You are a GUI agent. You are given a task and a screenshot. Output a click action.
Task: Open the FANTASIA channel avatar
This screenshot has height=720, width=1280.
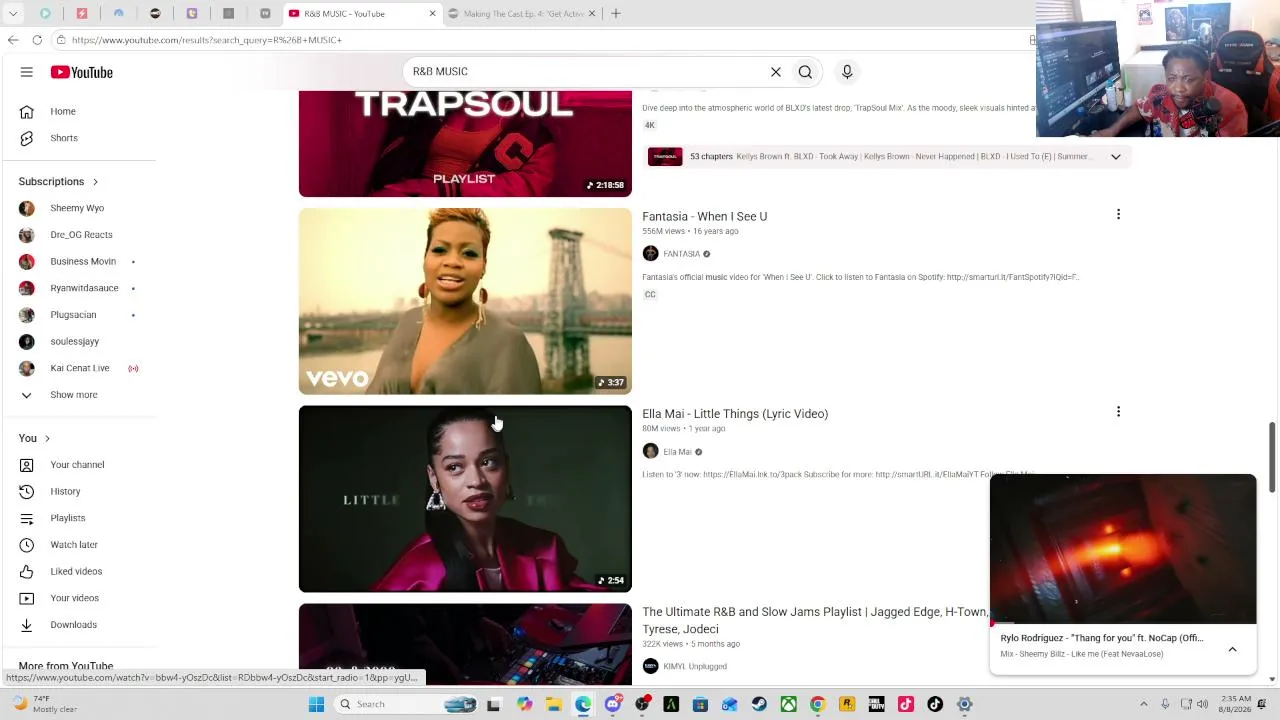tap(650, 254)
